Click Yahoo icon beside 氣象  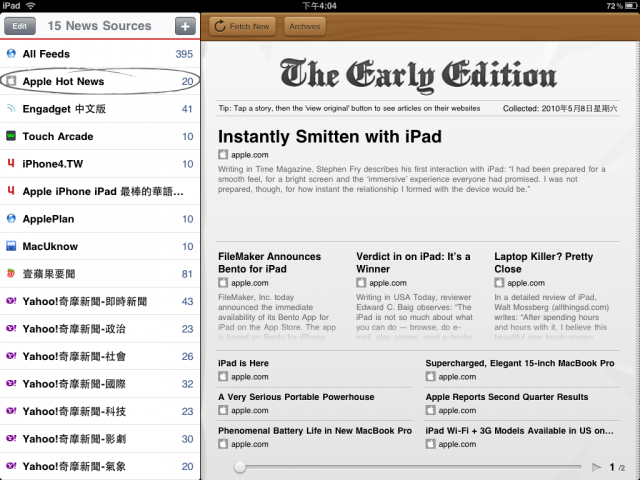click(x=11, y=465)
